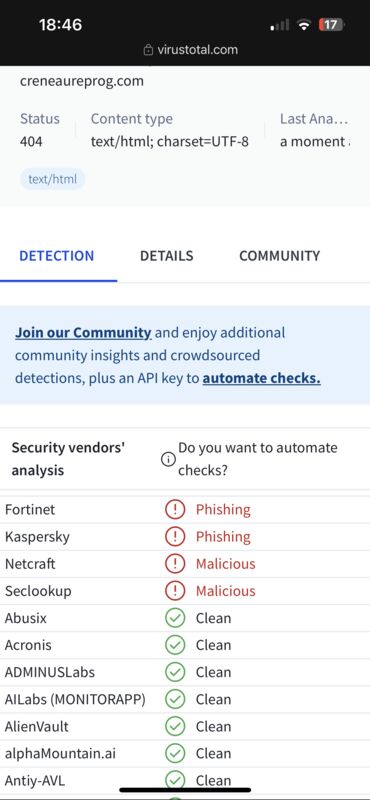Tap the cellular signal bars
The width and height of the screenshot is (370, 800).
point(280,24)
